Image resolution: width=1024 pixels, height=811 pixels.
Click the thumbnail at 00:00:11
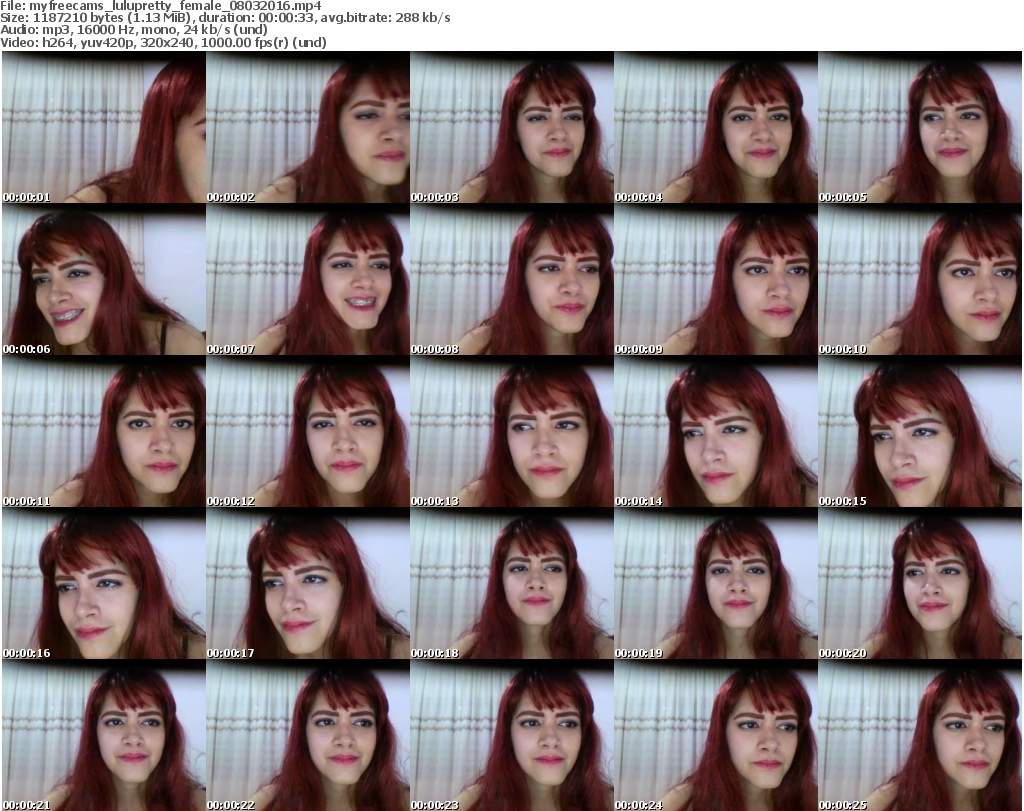[x=103, y=432]
